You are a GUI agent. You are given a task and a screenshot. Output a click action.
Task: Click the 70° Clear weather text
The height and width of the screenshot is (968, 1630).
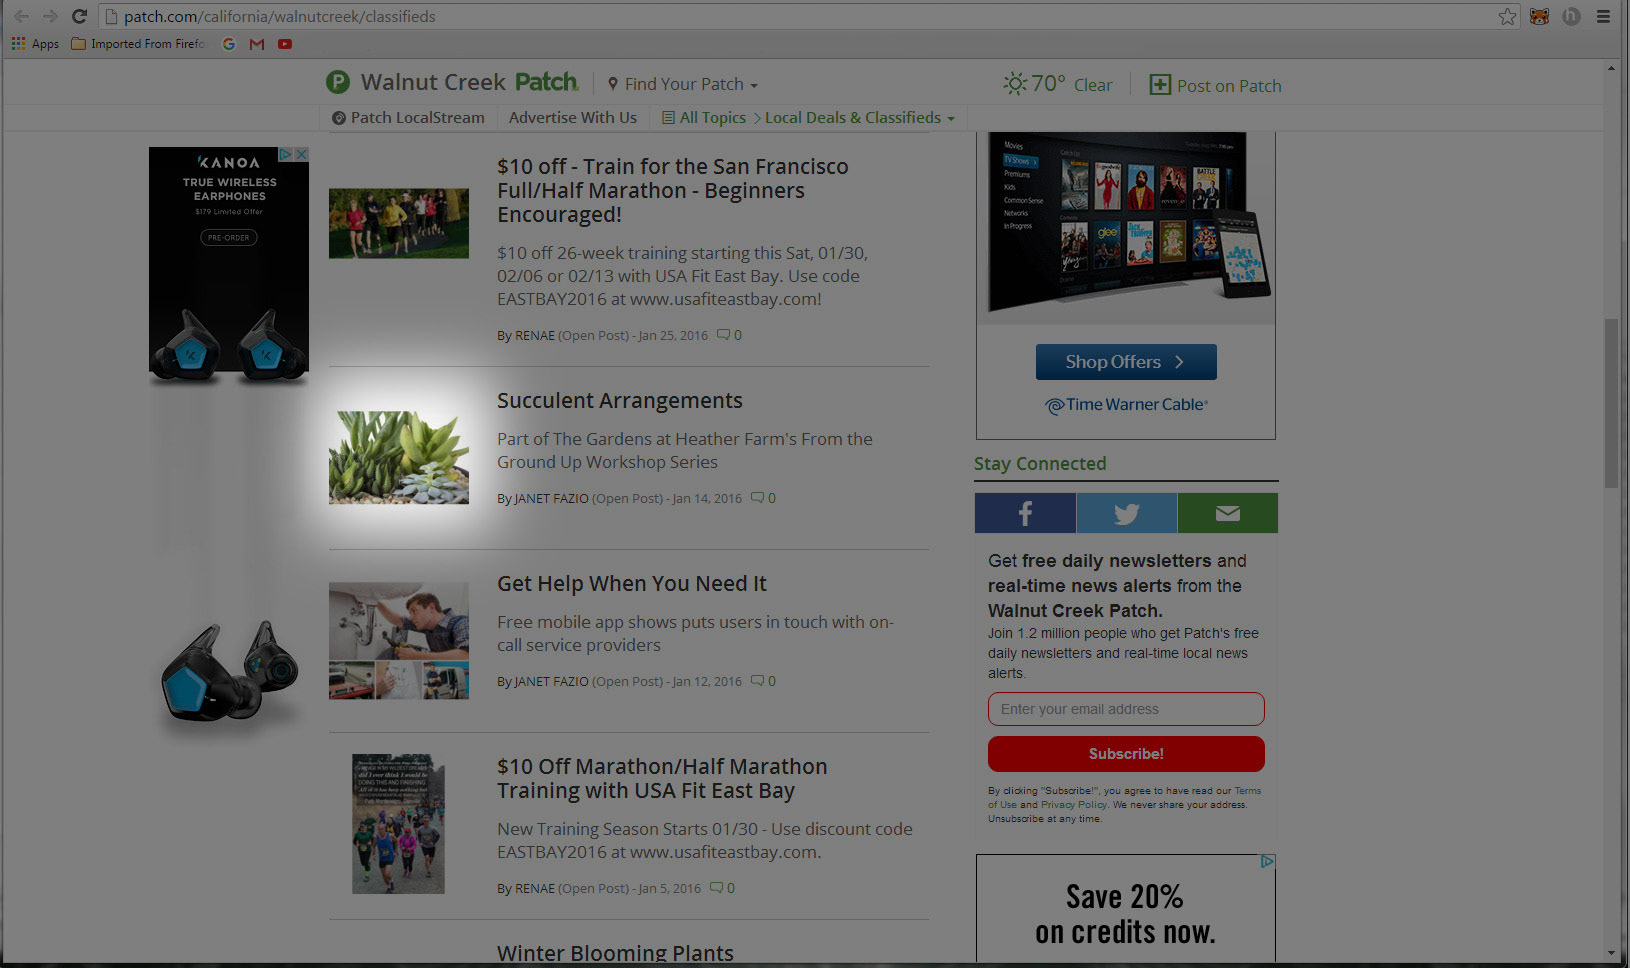[1072, 84]
